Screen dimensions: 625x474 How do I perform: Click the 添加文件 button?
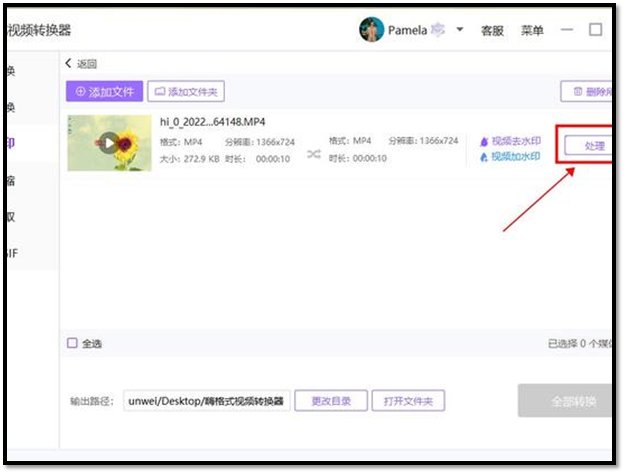[x=104, y=91]
